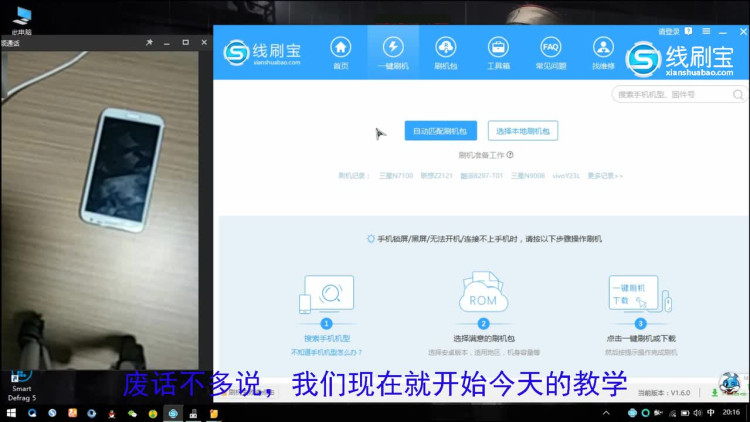Open flash record 联想Z2121
This screenshot has width=750, height=422.
click(436, 176)
